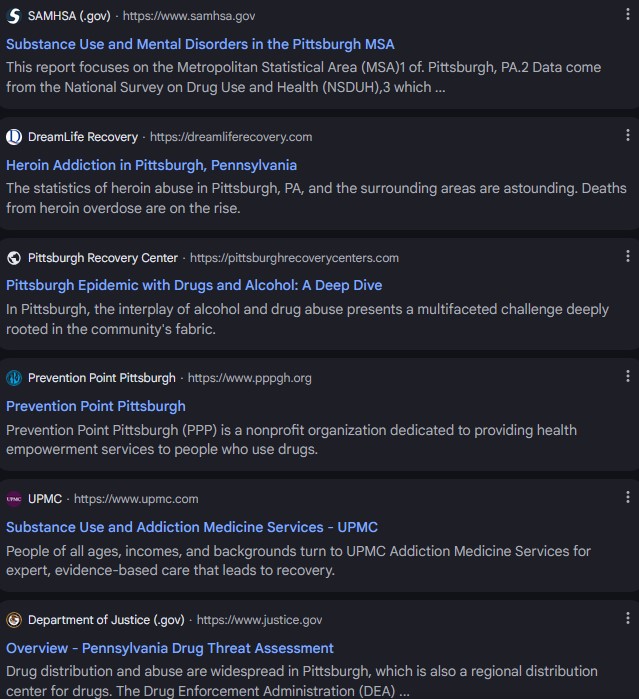Open the Prevention Point Pittsburgh title link
The height and width of the screenshot is (699, 639).
[x=96, y=406]
